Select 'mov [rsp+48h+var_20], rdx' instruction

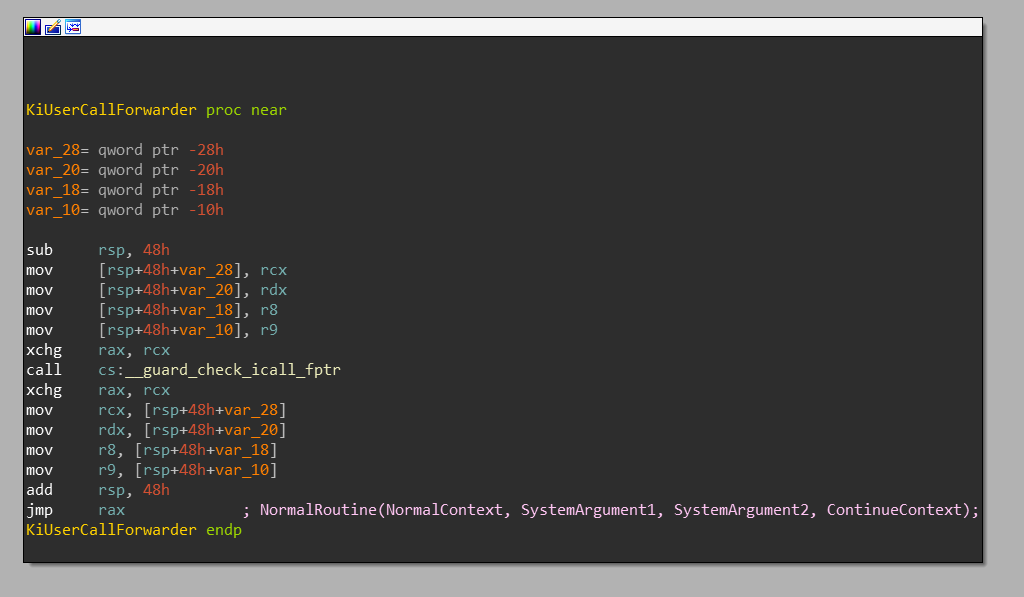[x=157, y=290]
